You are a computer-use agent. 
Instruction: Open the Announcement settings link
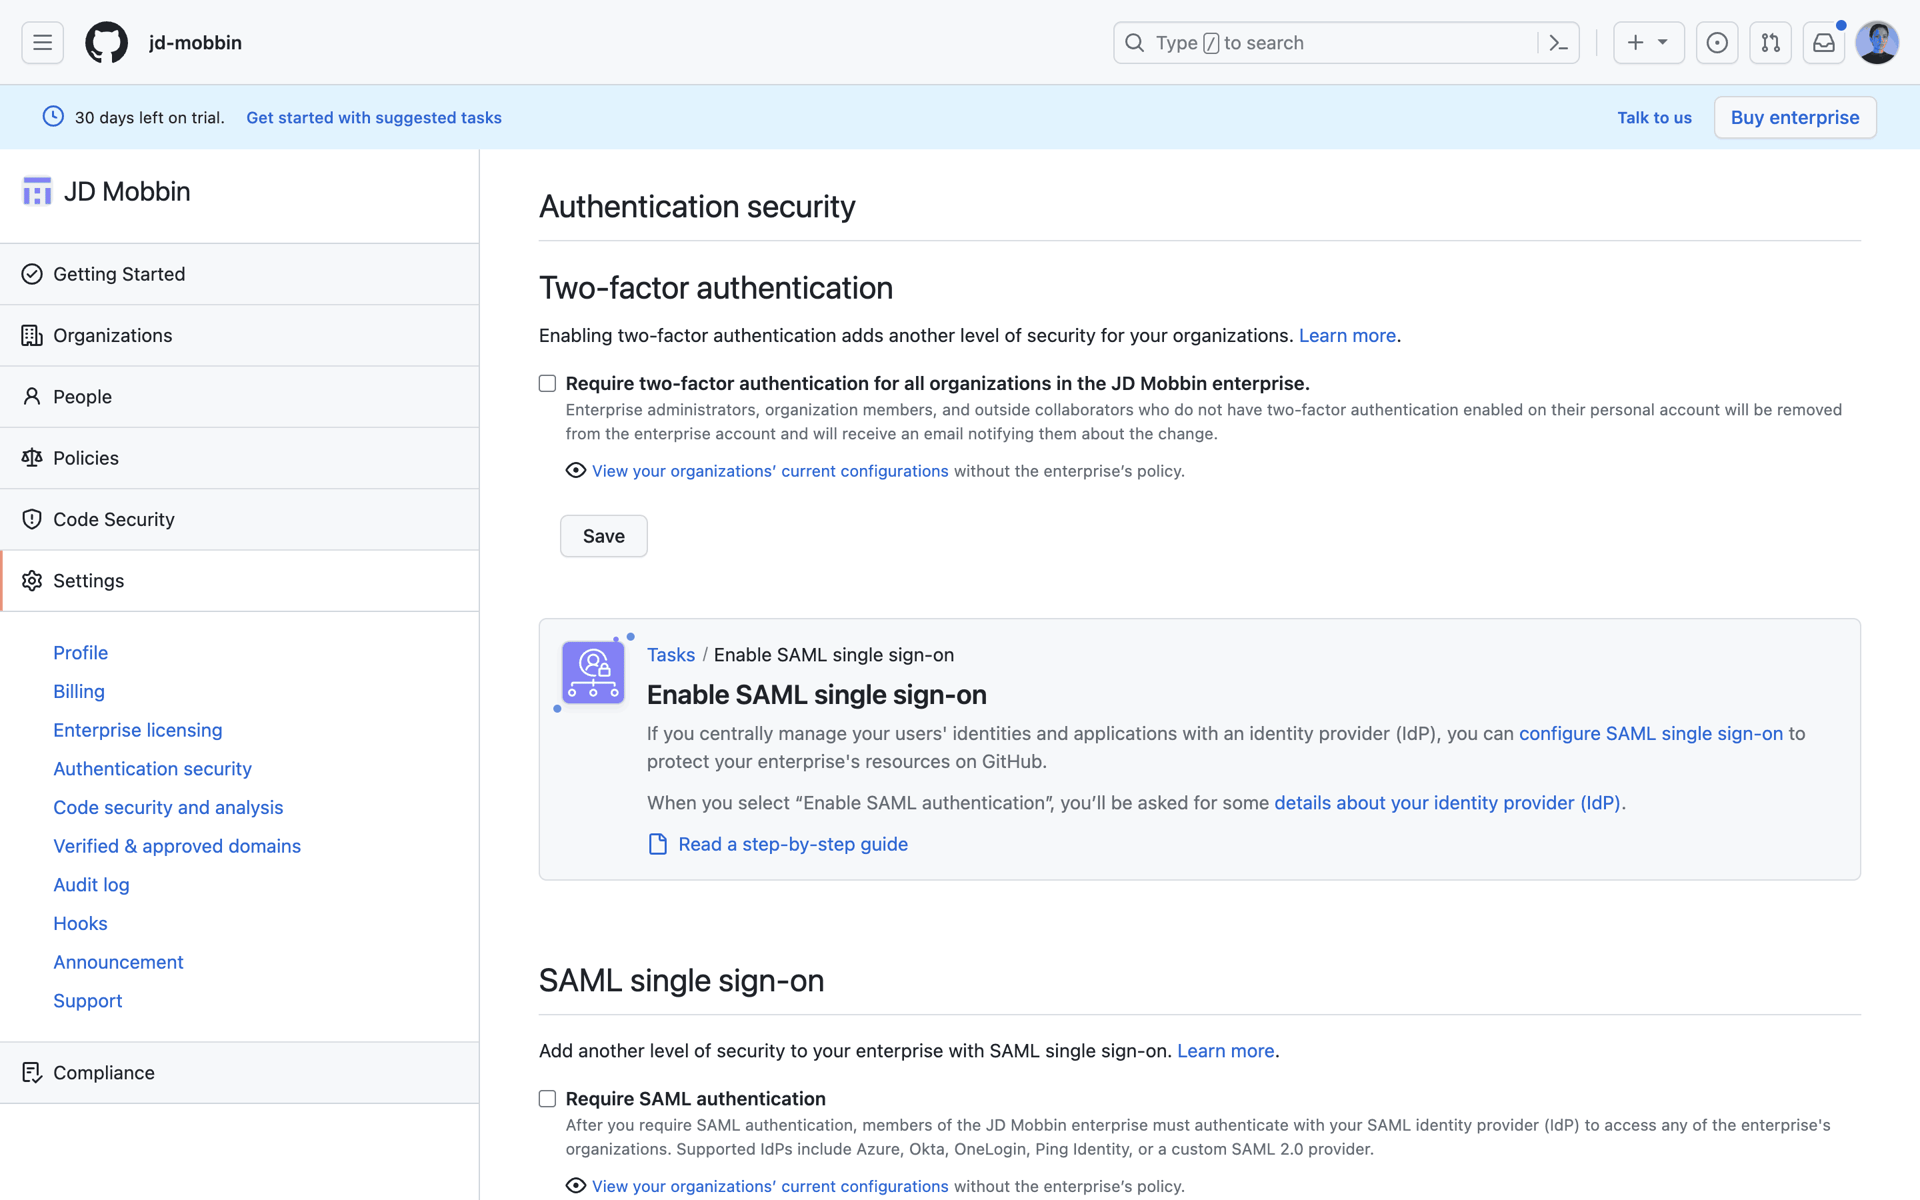(x=118, y=962)
